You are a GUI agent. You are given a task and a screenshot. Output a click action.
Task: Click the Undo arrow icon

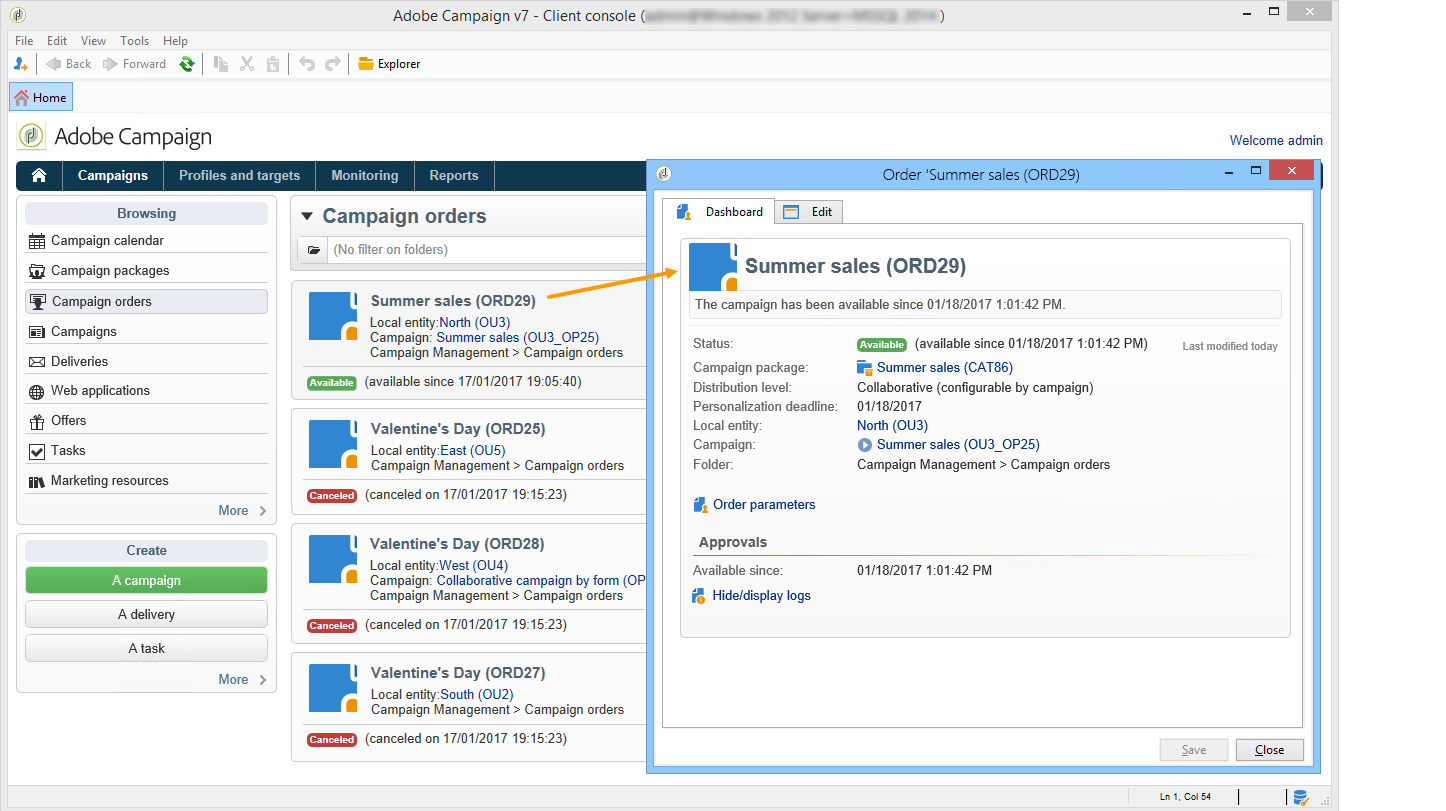point(307,64)
